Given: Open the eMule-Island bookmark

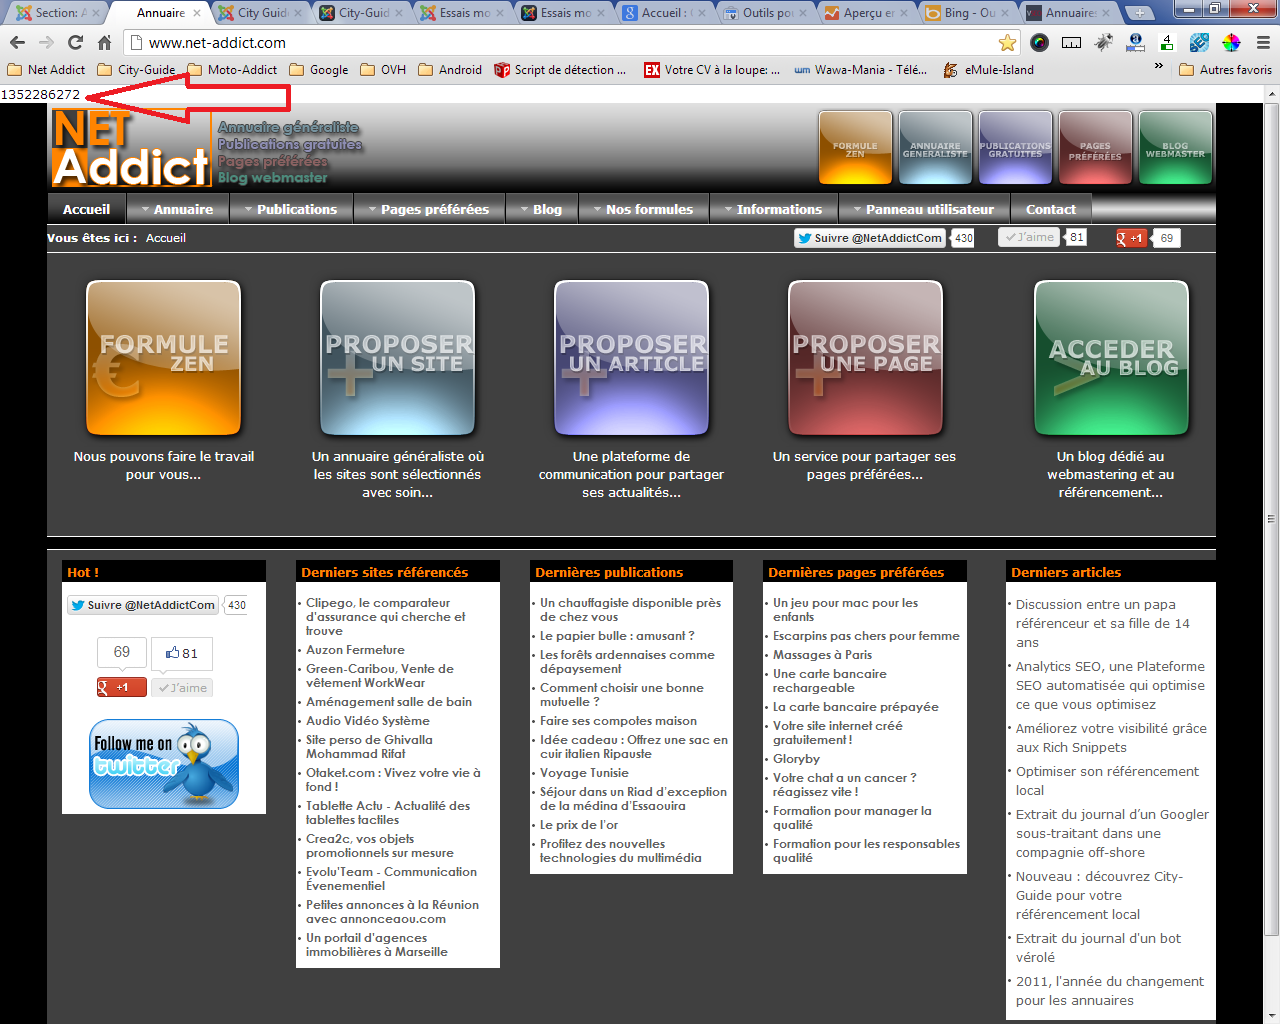Looking at the screenshot, I should (x=988, y=70).
